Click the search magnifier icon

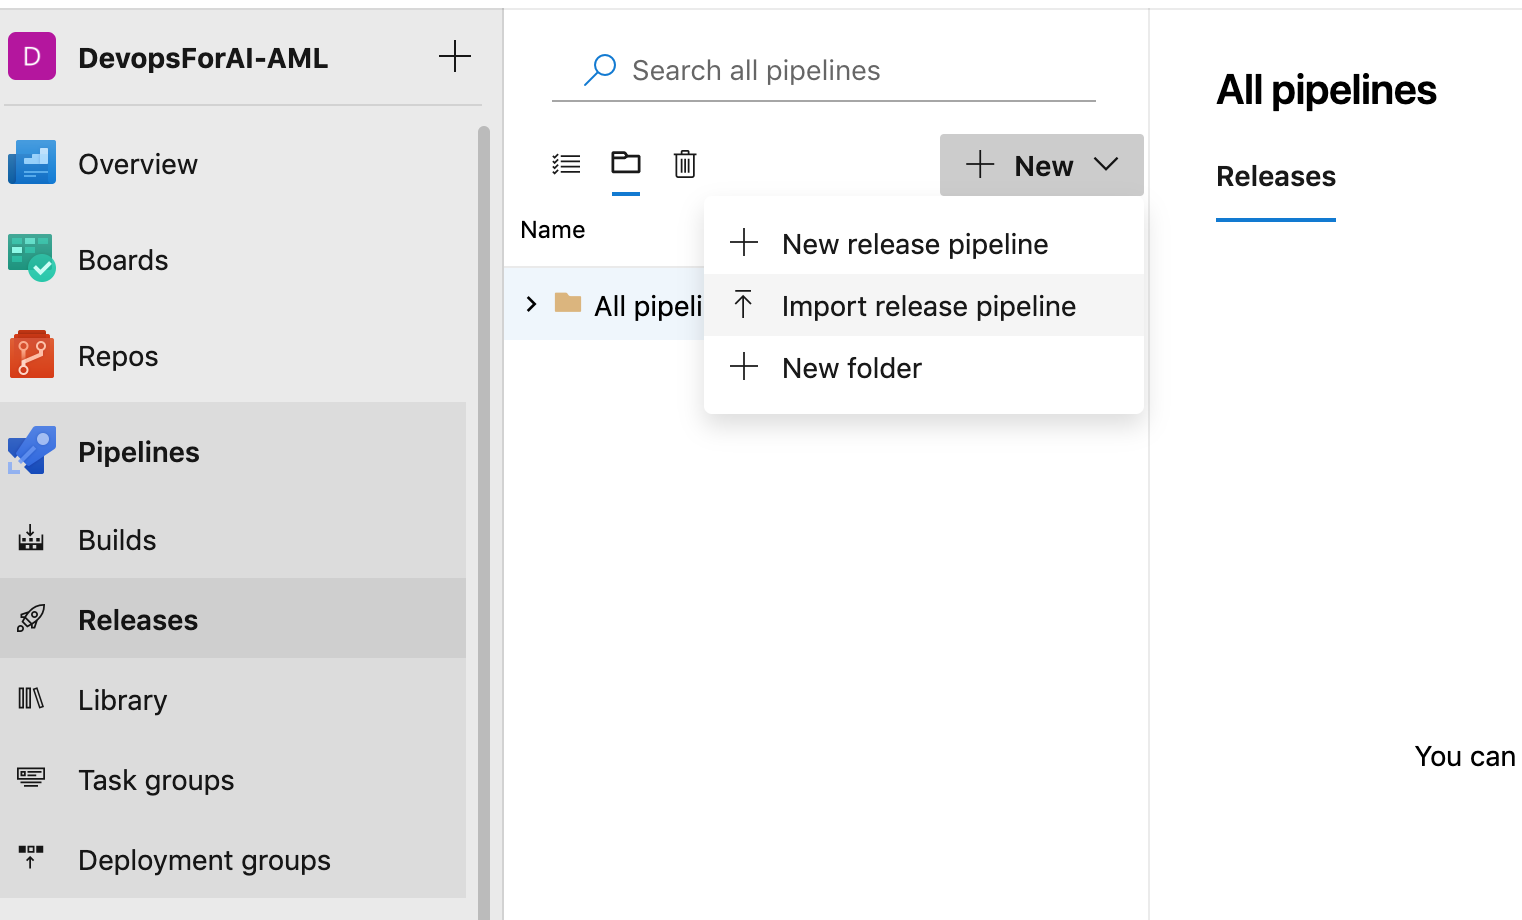coord(600,70)
